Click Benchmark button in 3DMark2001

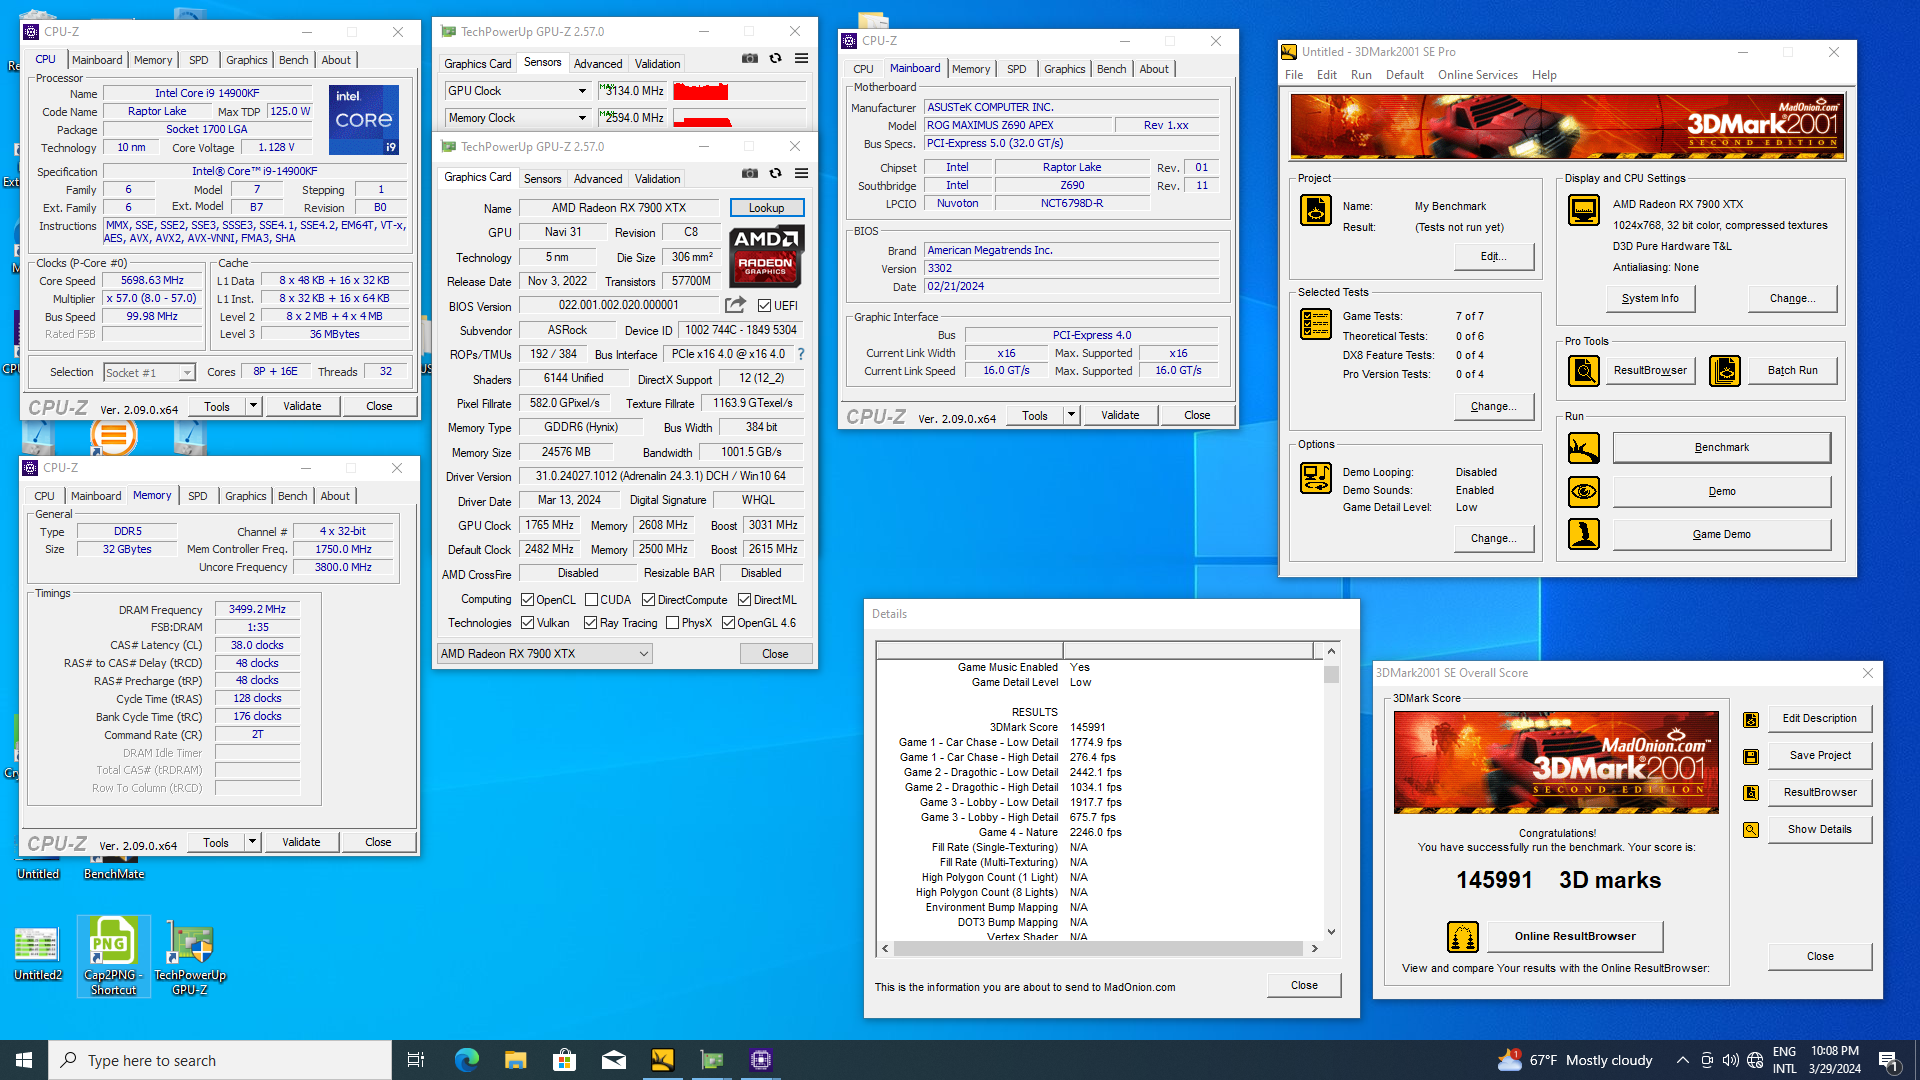[x=1721, y=448]
